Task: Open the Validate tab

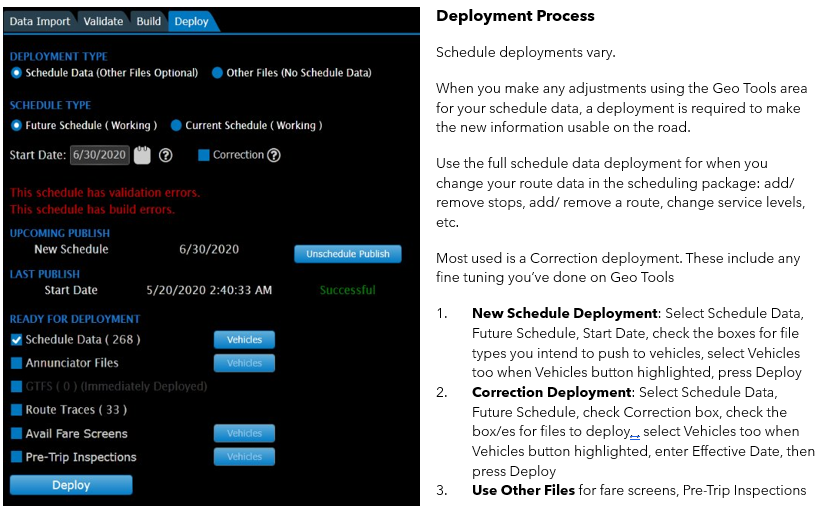Action: [103, 21]
